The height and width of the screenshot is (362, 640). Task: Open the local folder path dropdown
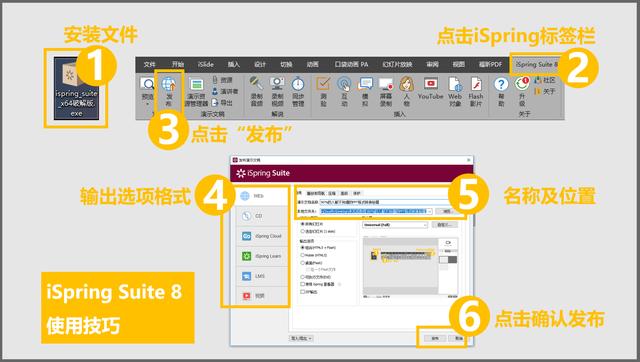tap(429, 211)
